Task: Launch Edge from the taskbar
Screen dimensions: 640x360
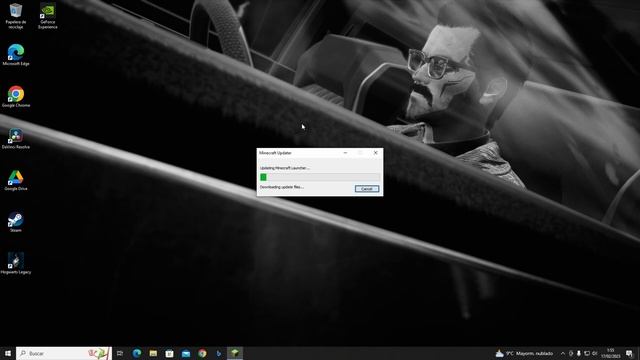Action: [137, 353]
